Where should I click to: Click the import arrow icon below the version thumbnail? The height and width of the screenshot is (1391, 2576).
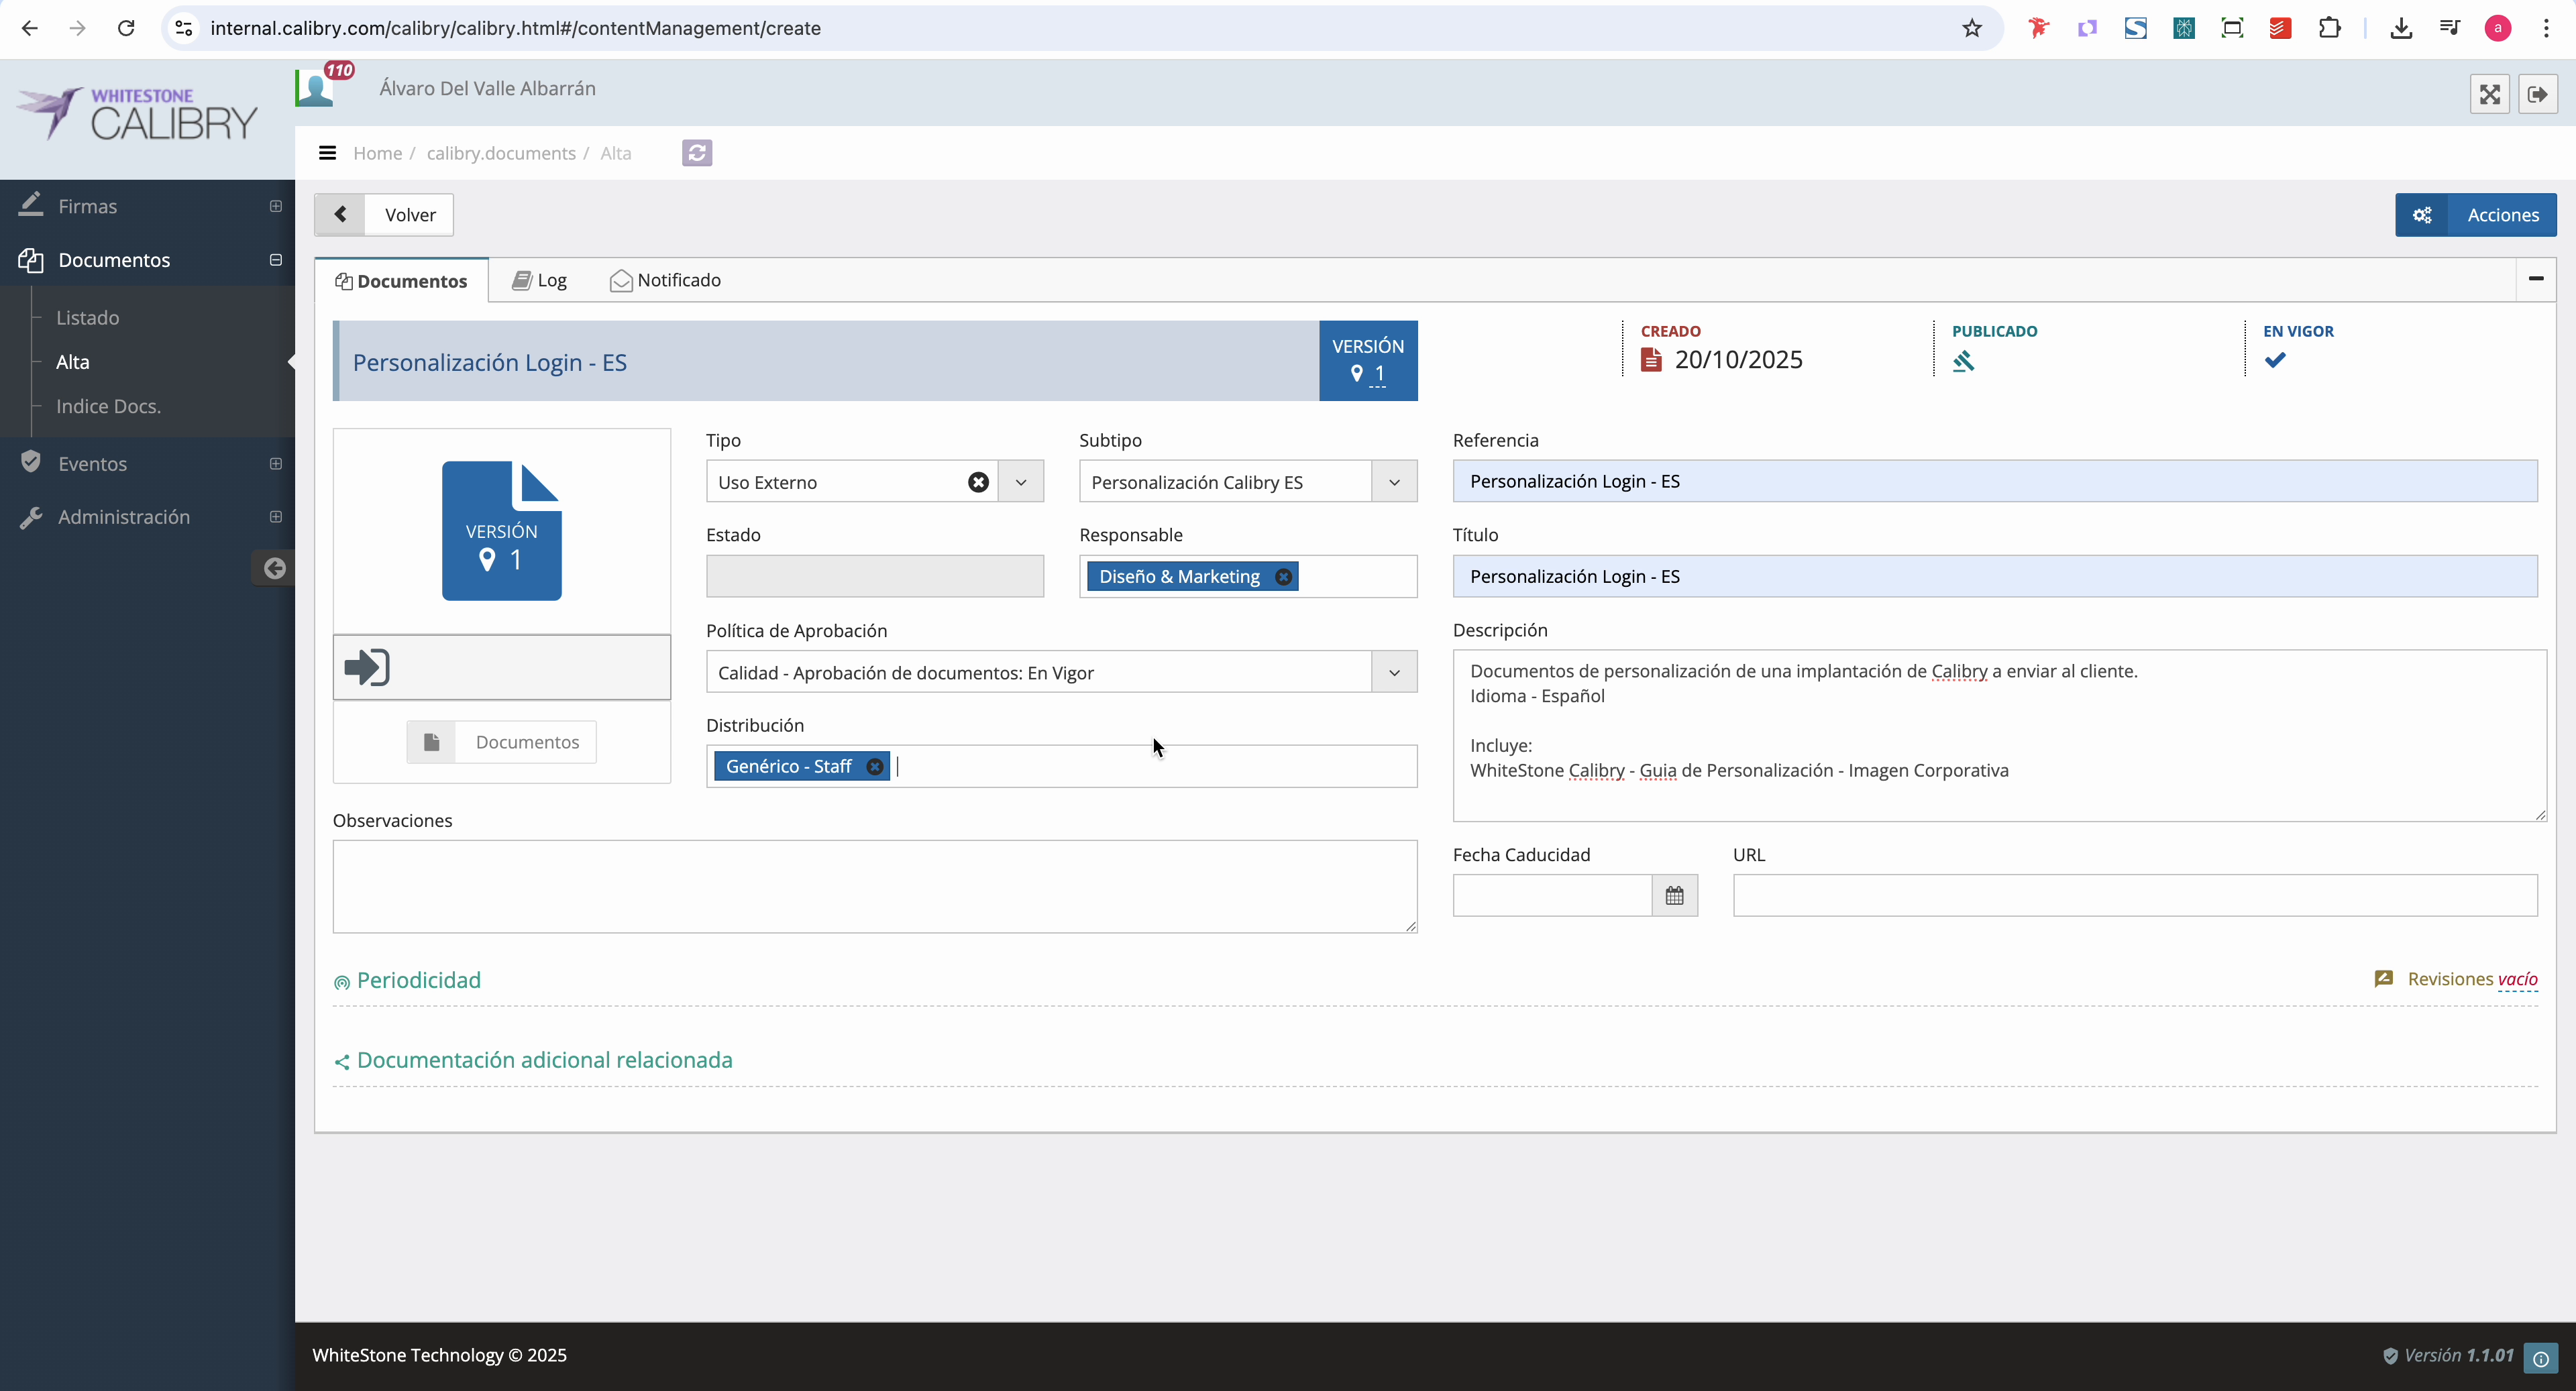[367, 667]
